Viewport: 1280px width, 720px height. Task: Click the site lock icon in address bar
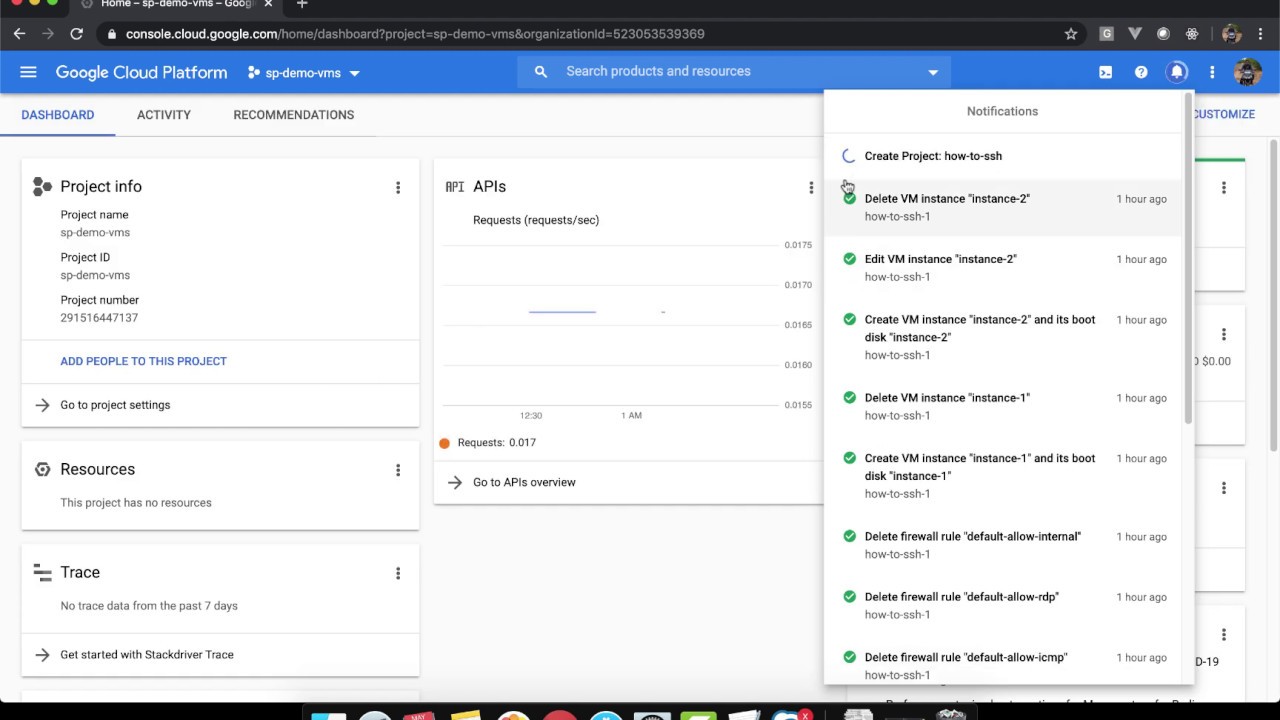pos(111,34)
